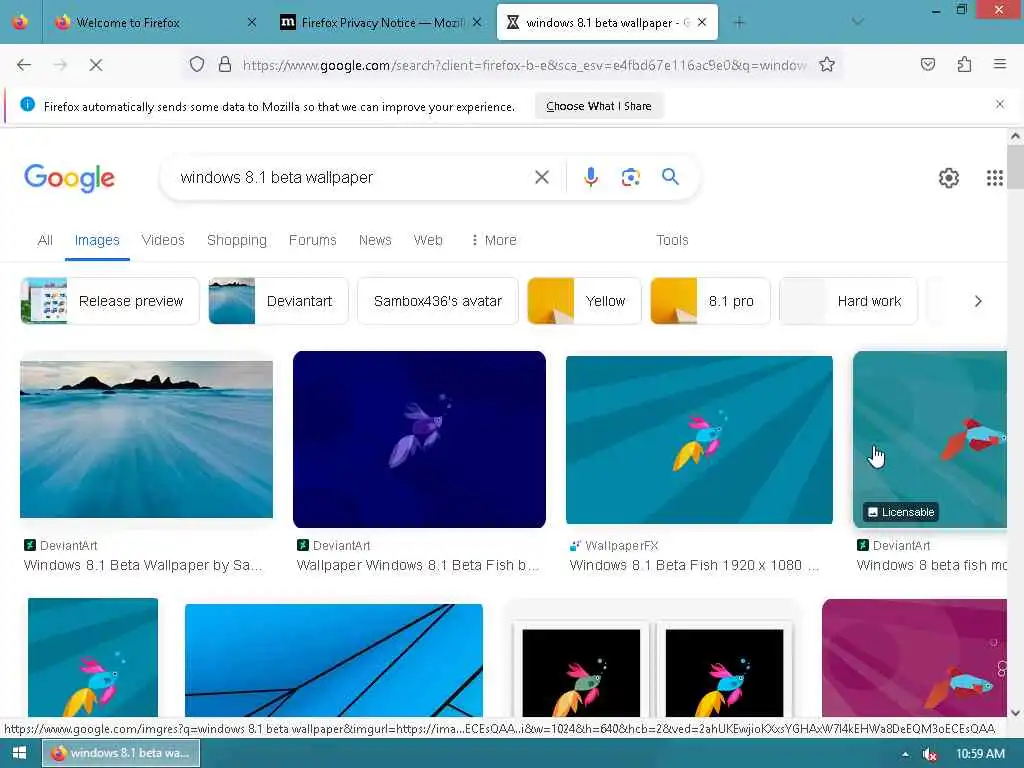Open the Windows Start button
The width and height of the screenshot is (1024, 768).
[19, 753]
